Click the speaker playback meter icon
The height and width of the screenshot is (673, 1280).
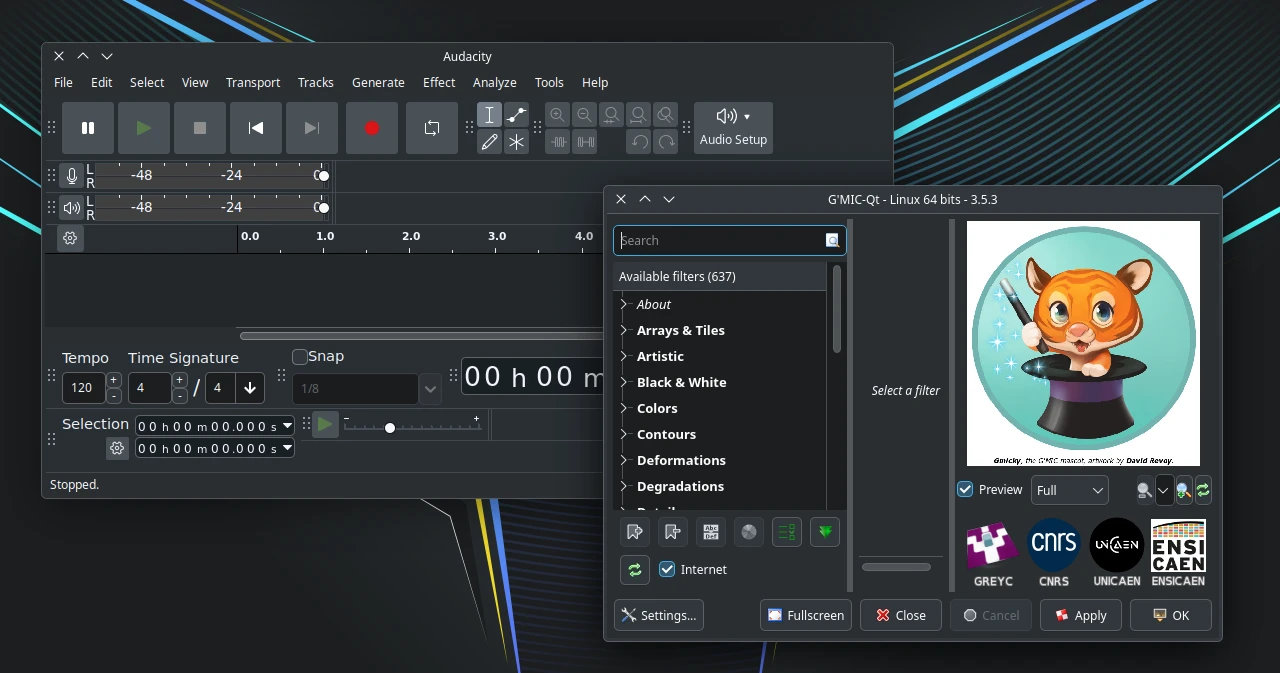click(71, 208)
